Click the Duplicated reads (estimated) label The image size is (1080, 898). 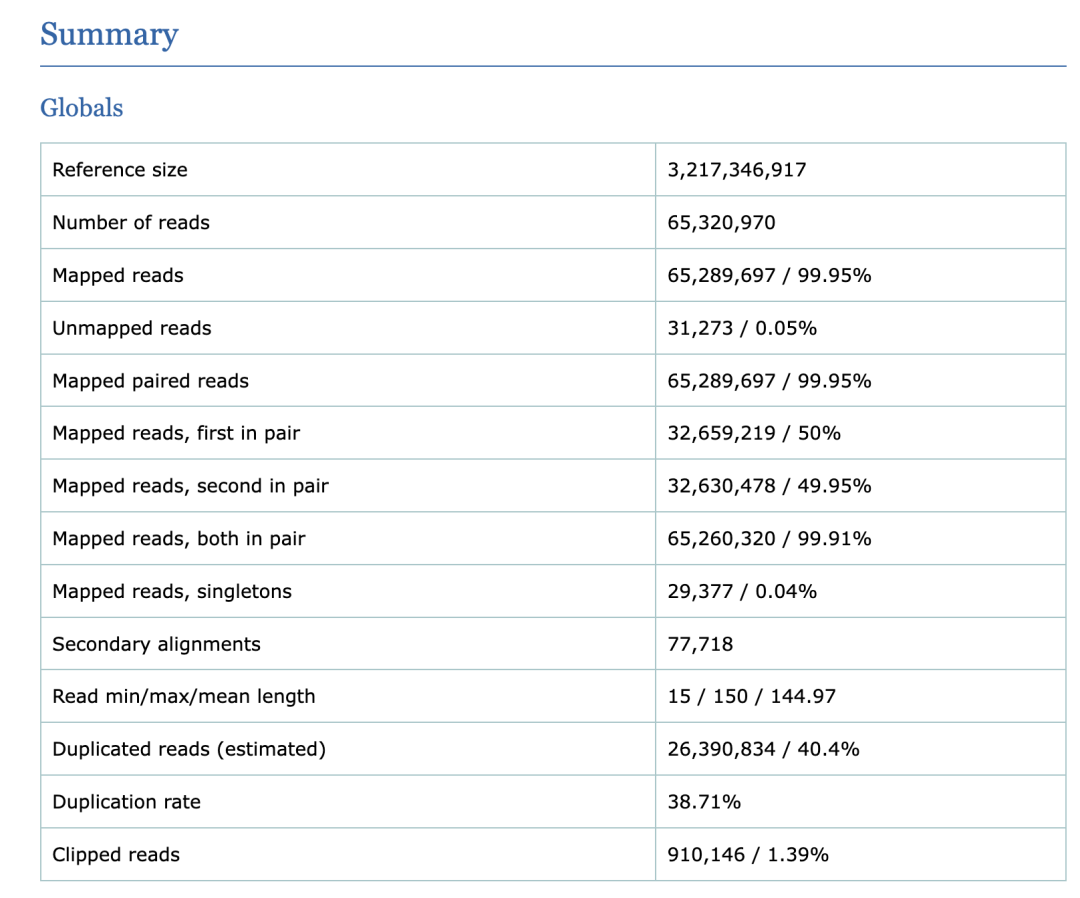(x=189, y=749)
